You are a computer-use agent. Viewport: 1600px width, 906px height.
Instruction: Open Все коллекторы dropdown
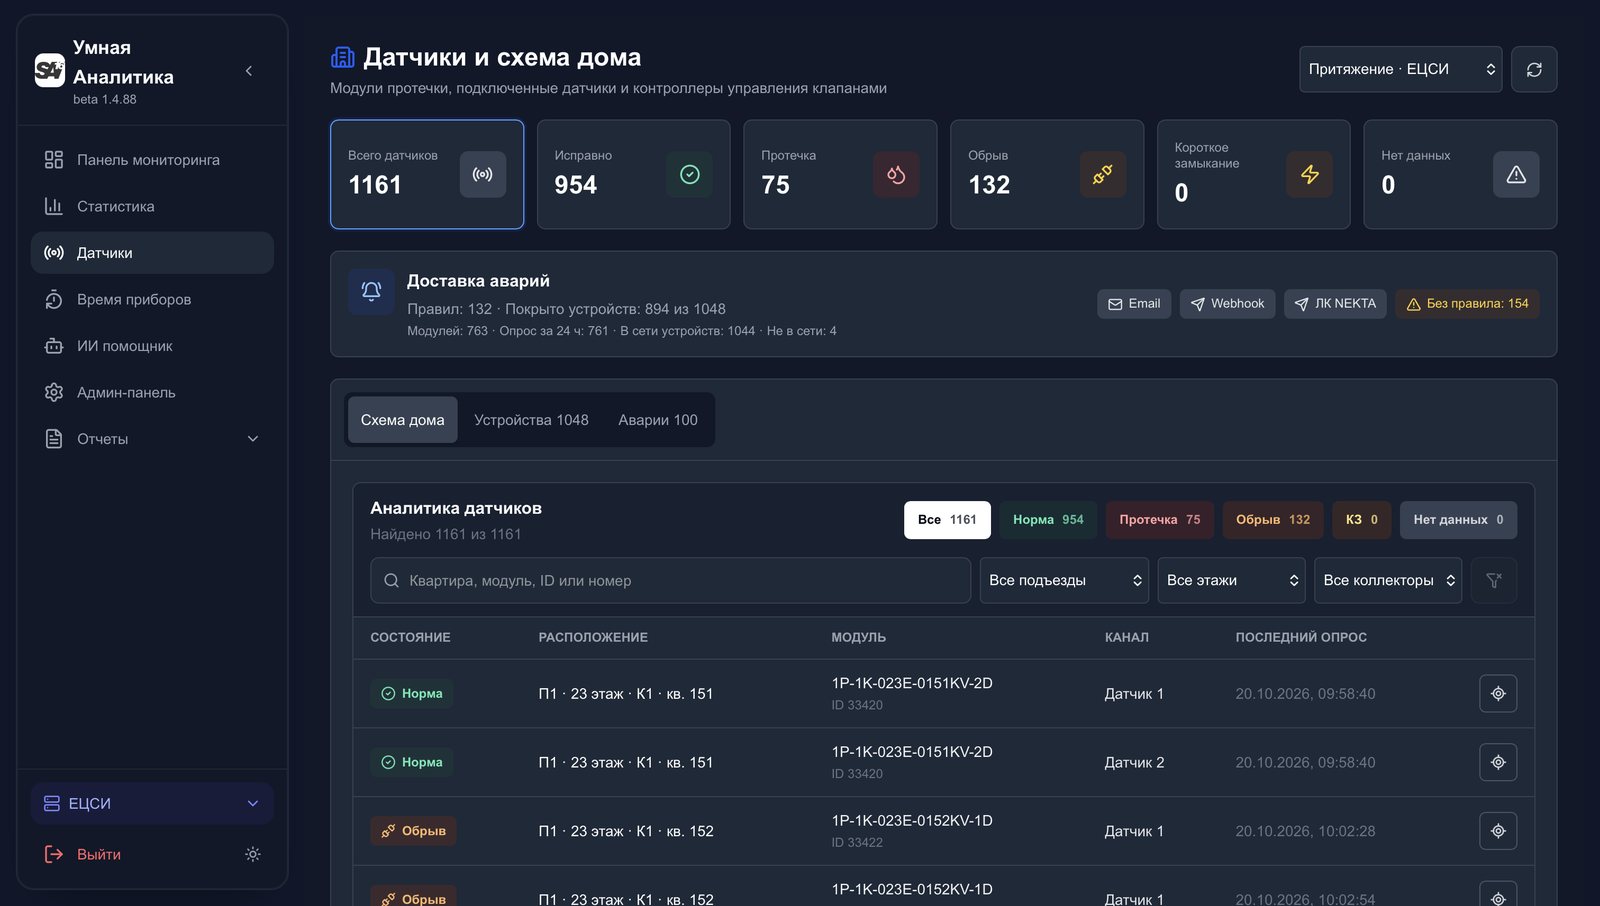pos(1388,580)
